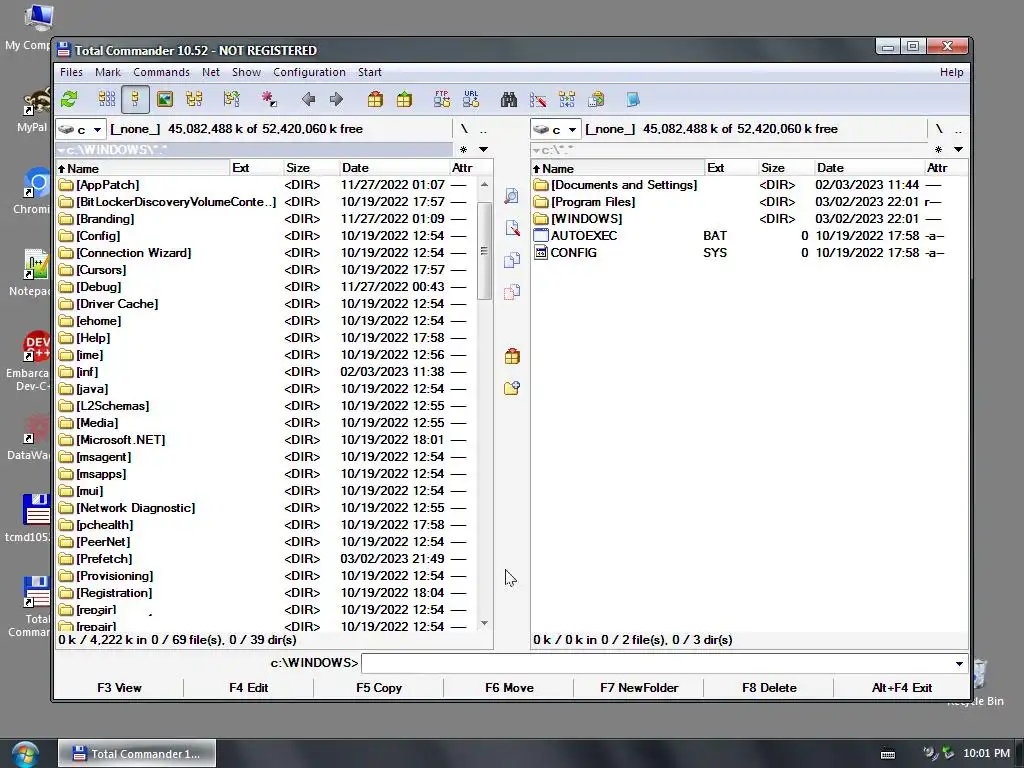Go forward with the right arrow icon
This screenshot has height=768, width=1024.
pos(336,99)
